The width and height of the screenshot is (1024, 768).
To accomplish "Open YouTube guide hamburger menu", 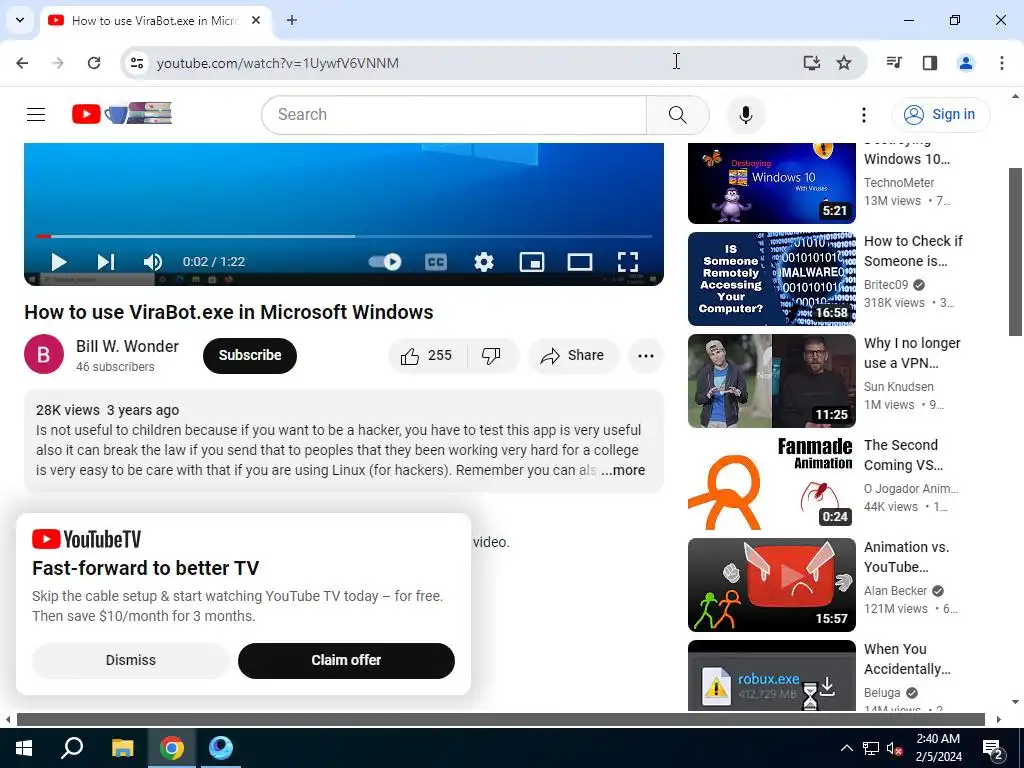I will pyautogui.click(x=36, y=114).
